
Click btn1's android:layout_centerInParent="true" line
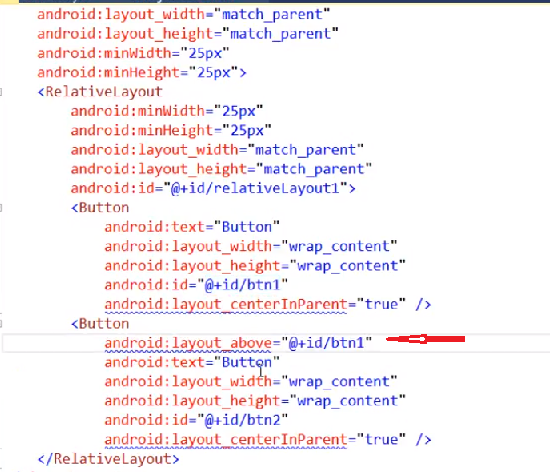268,304
